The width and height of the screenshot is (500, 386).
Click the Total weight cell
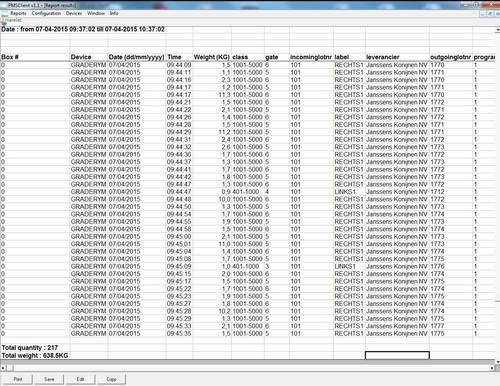pos(35,356)
